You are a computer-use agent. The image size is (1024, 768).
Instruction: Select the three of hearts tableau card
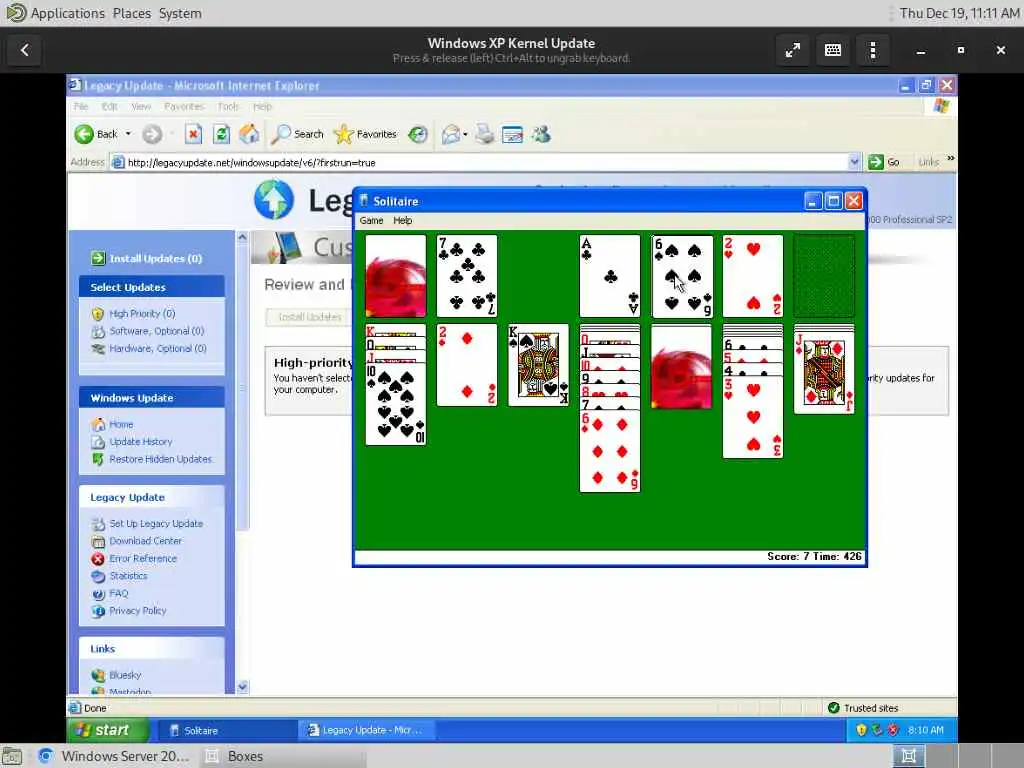(x=753, y=417)
